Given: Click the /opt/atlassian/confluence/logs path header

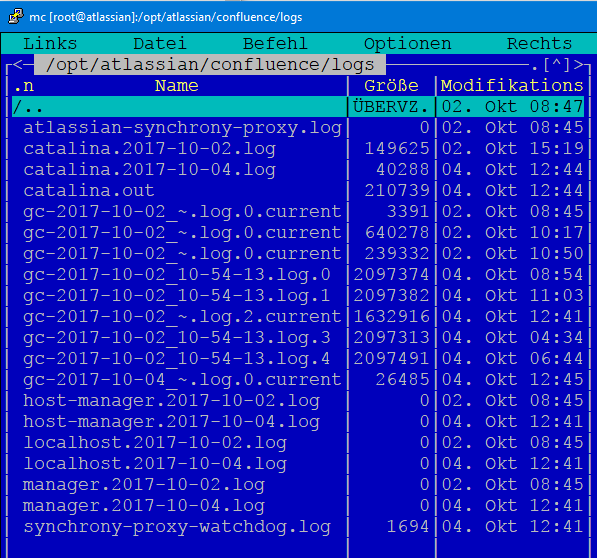Looking at the screenshot, I should 210,65.
